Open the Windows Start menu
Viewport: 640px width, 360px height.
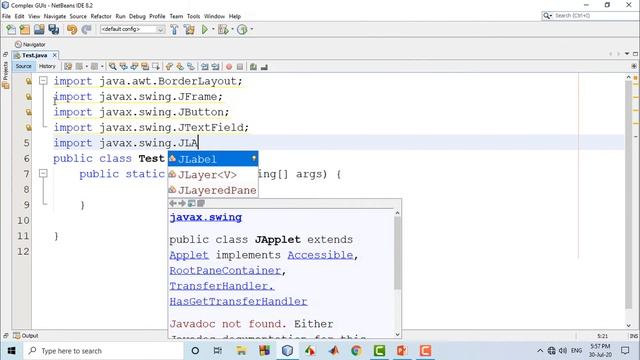point(11,351)
